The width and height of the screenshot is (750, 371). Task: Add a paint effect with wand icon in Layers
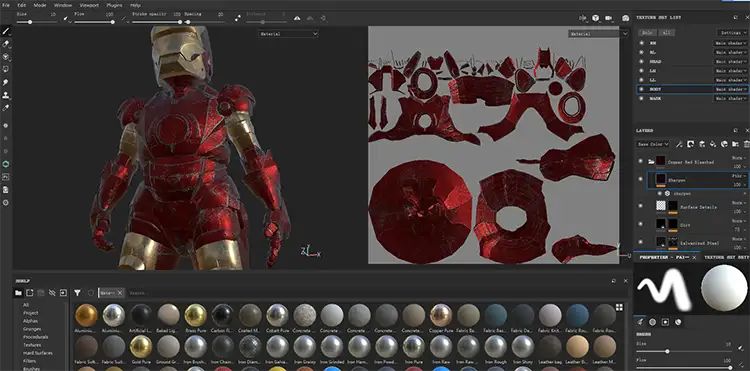(679, 144)
